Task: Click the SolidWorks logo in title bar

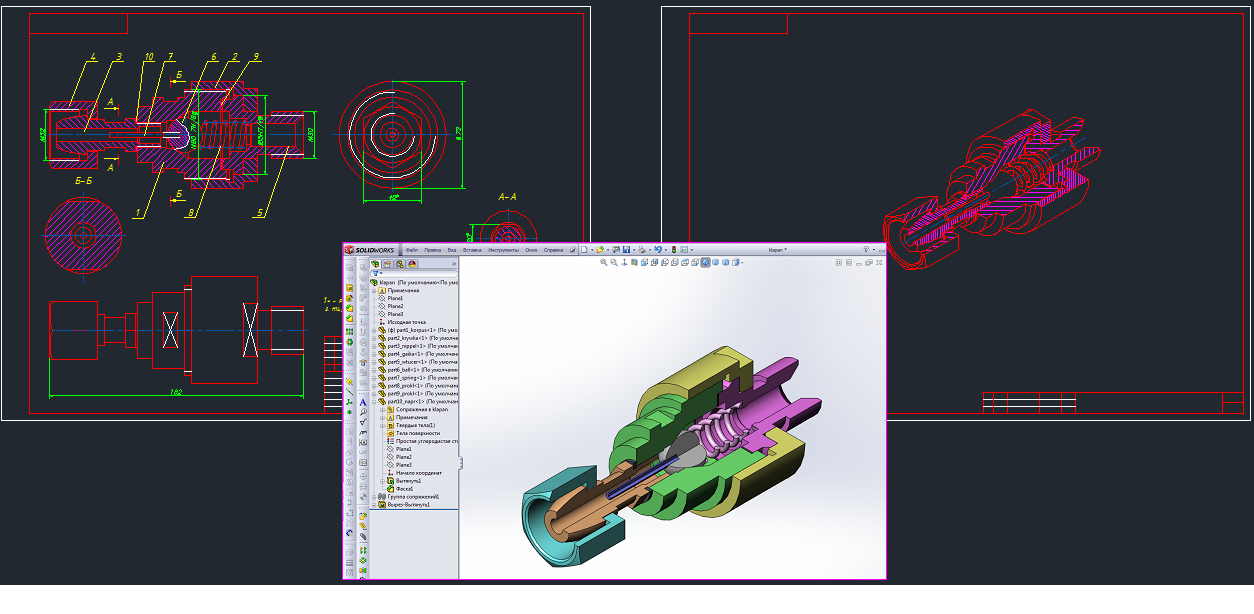Action: 368,250
